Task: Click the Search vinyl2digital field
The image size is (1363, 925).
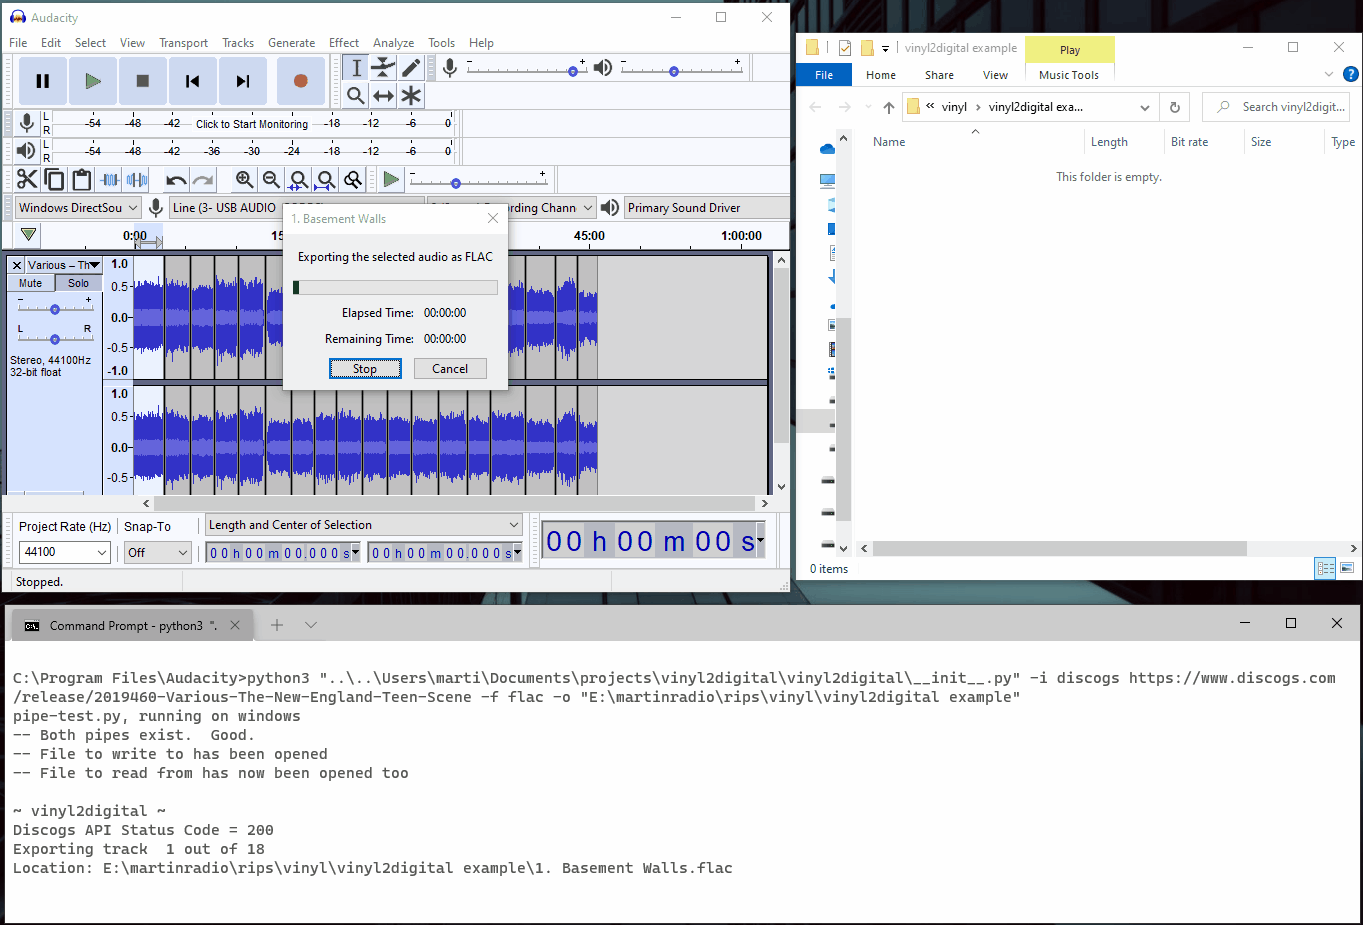Action: (x=1276, y=107)
